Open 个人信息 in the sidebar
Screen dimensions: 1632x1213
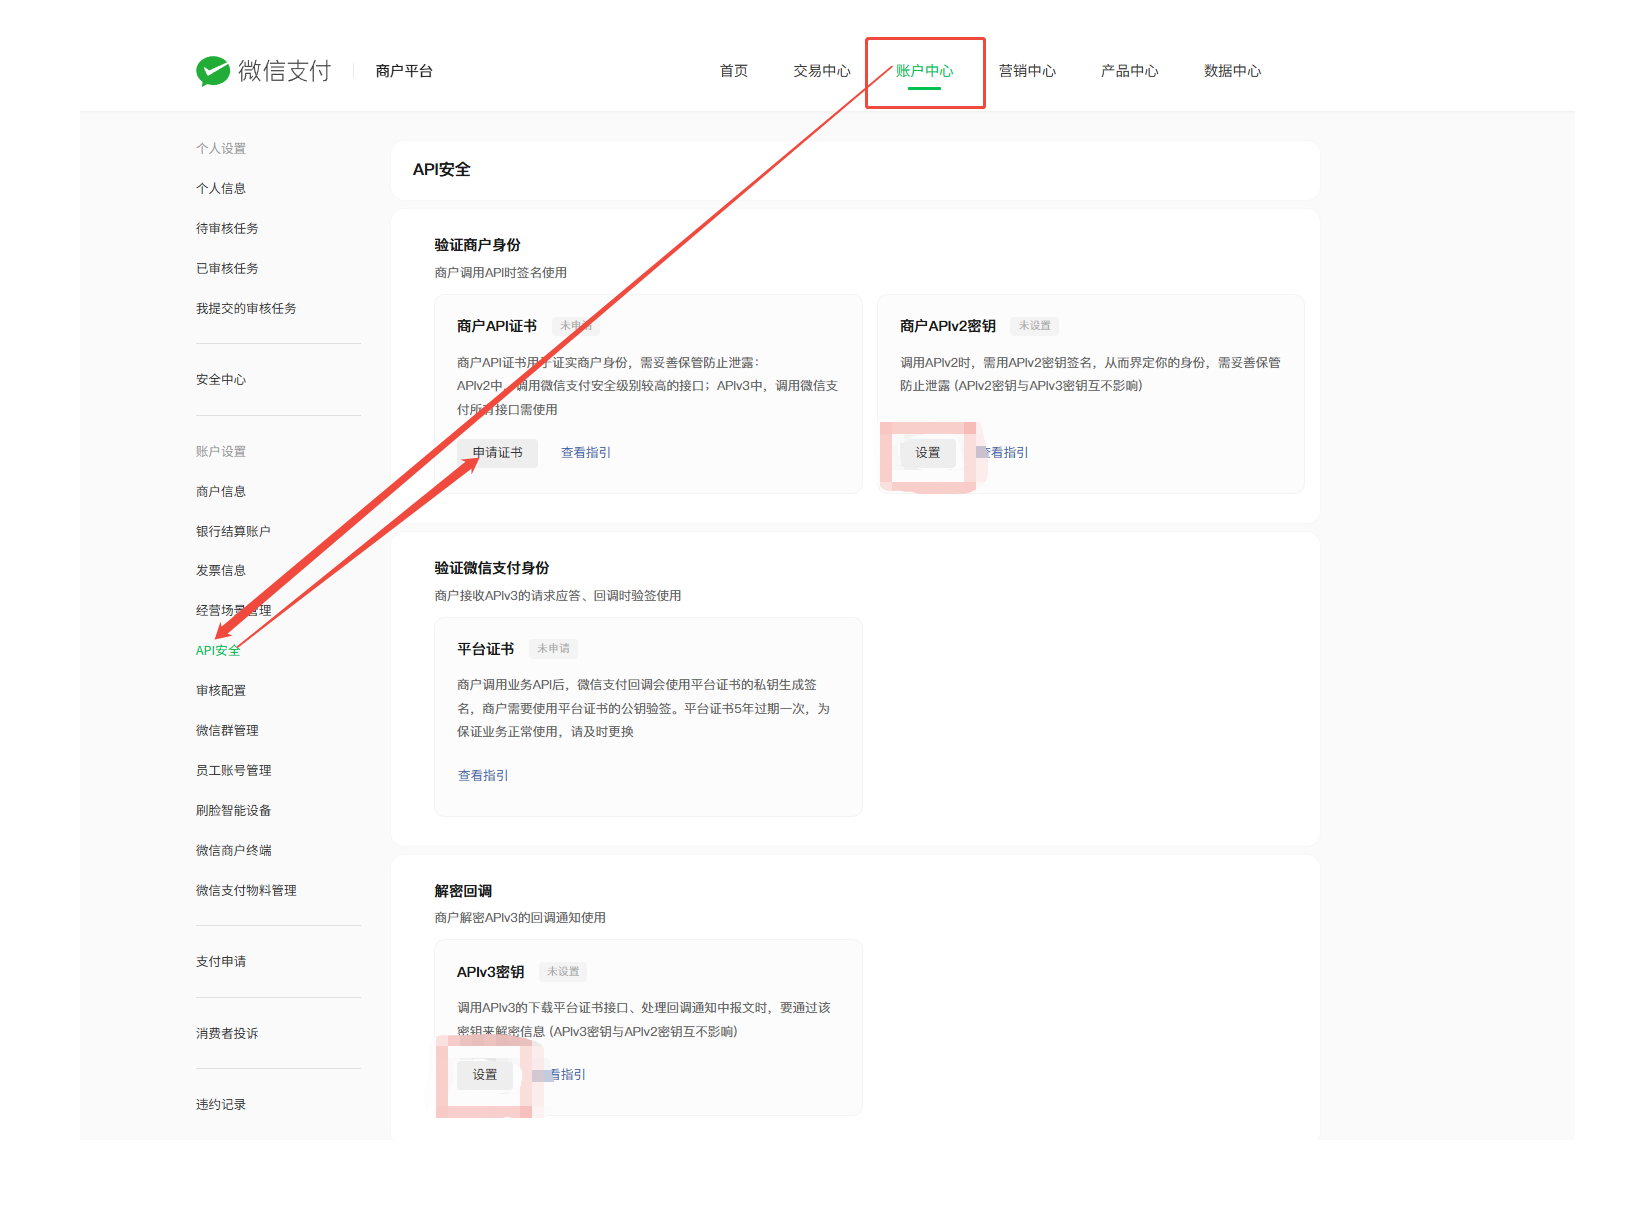pyautogui.click(x=221, y=189)
